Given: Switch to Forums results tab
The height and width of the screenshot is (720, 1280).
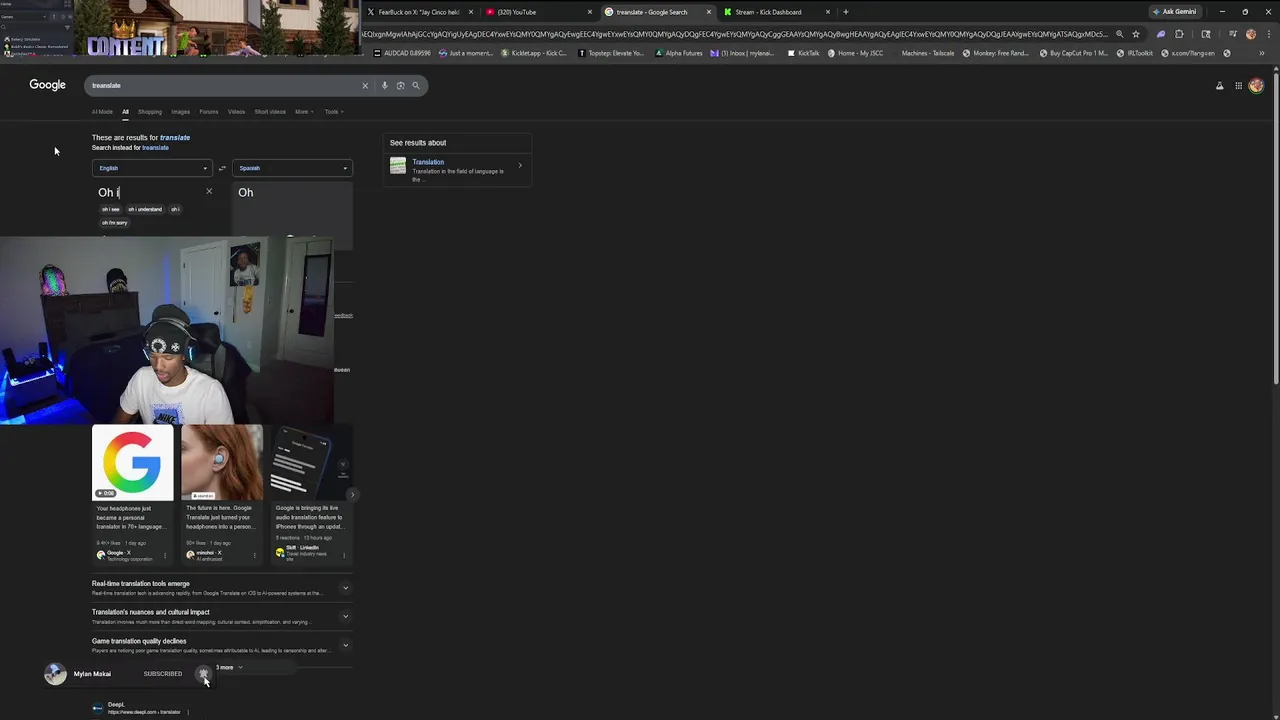Looking at the screenshot, I should 208,112.
